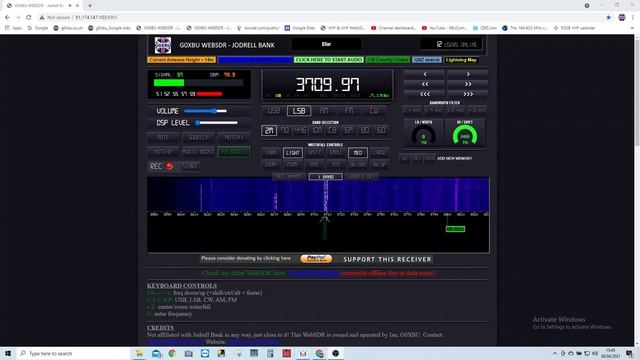The width and height of the screenshot is (640, 360).
Task: Select the G0XBU WEBSDR browser tab
Action: (41, 6)
